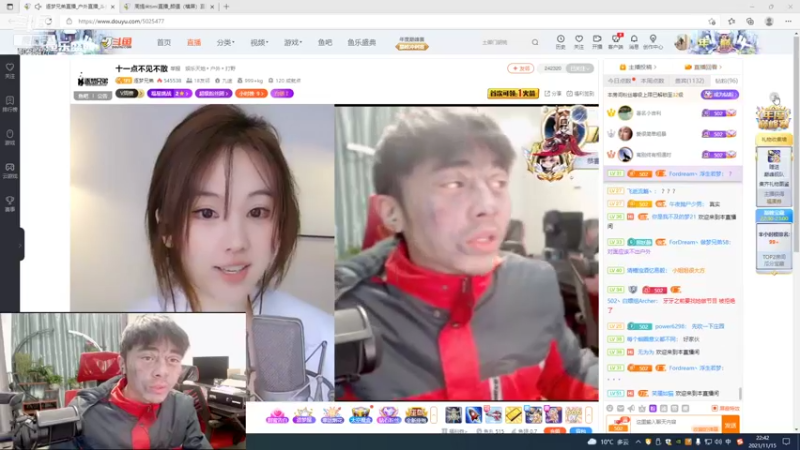800x450 pixels.
Task: Open the silver crown second-ranked user avatar
Action: [625, 134]
